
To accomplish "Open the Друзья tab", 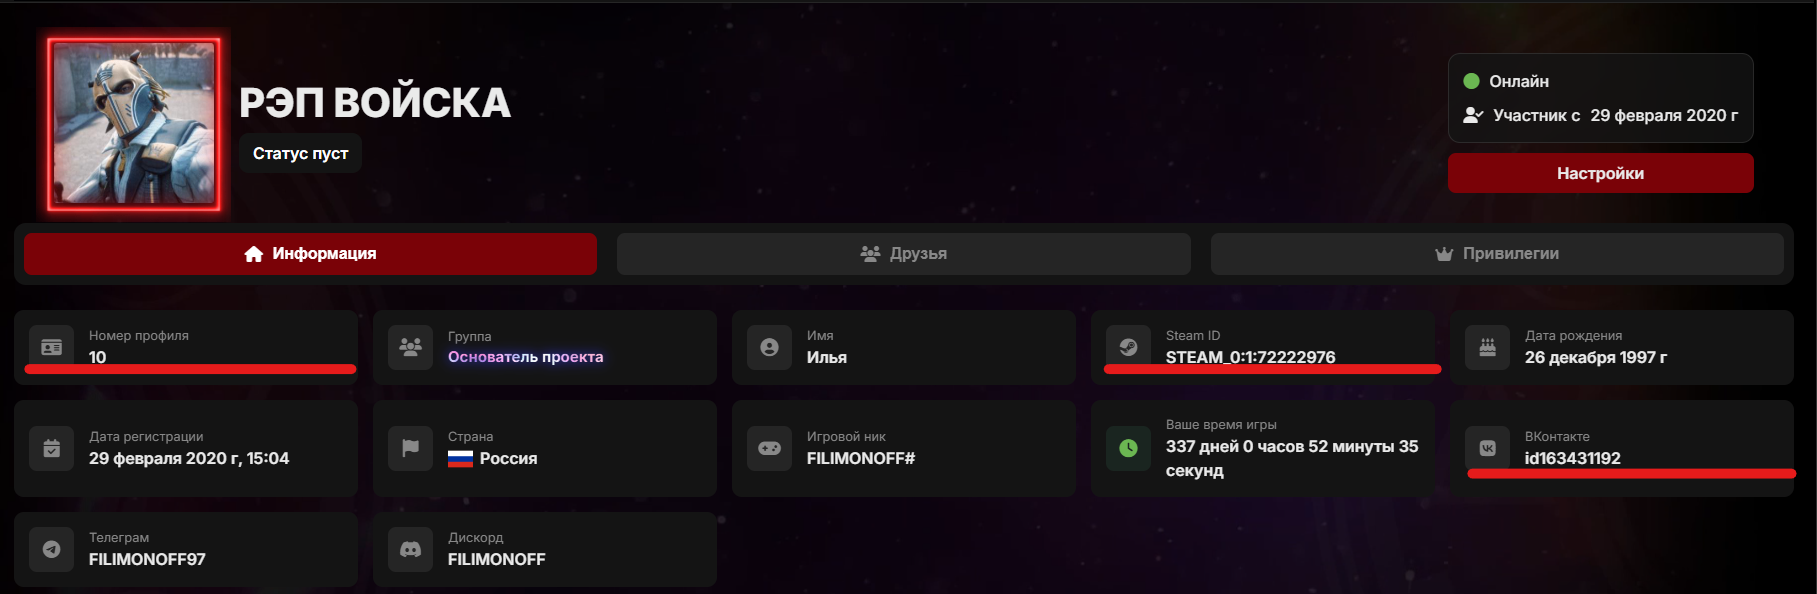I will point(903,254).
